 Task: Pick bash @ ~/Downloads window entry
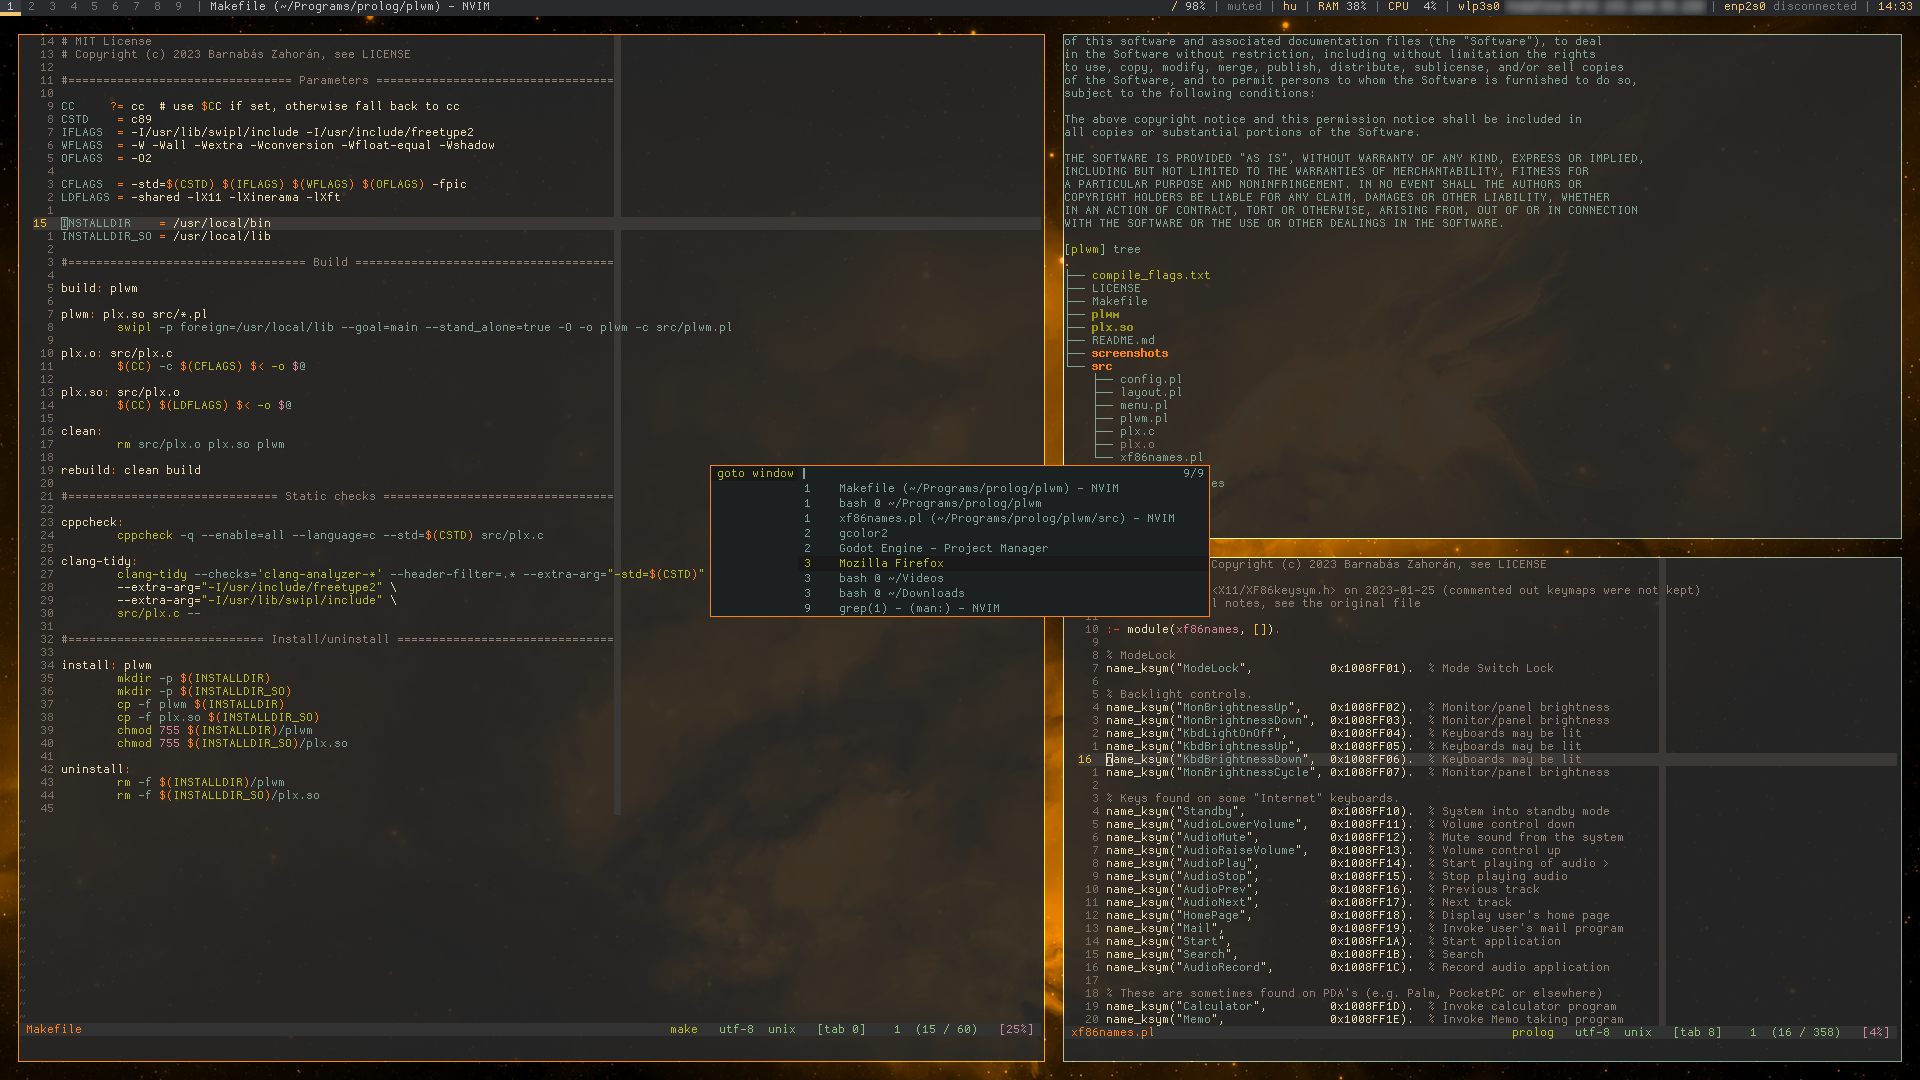click(x=901, y=593)
